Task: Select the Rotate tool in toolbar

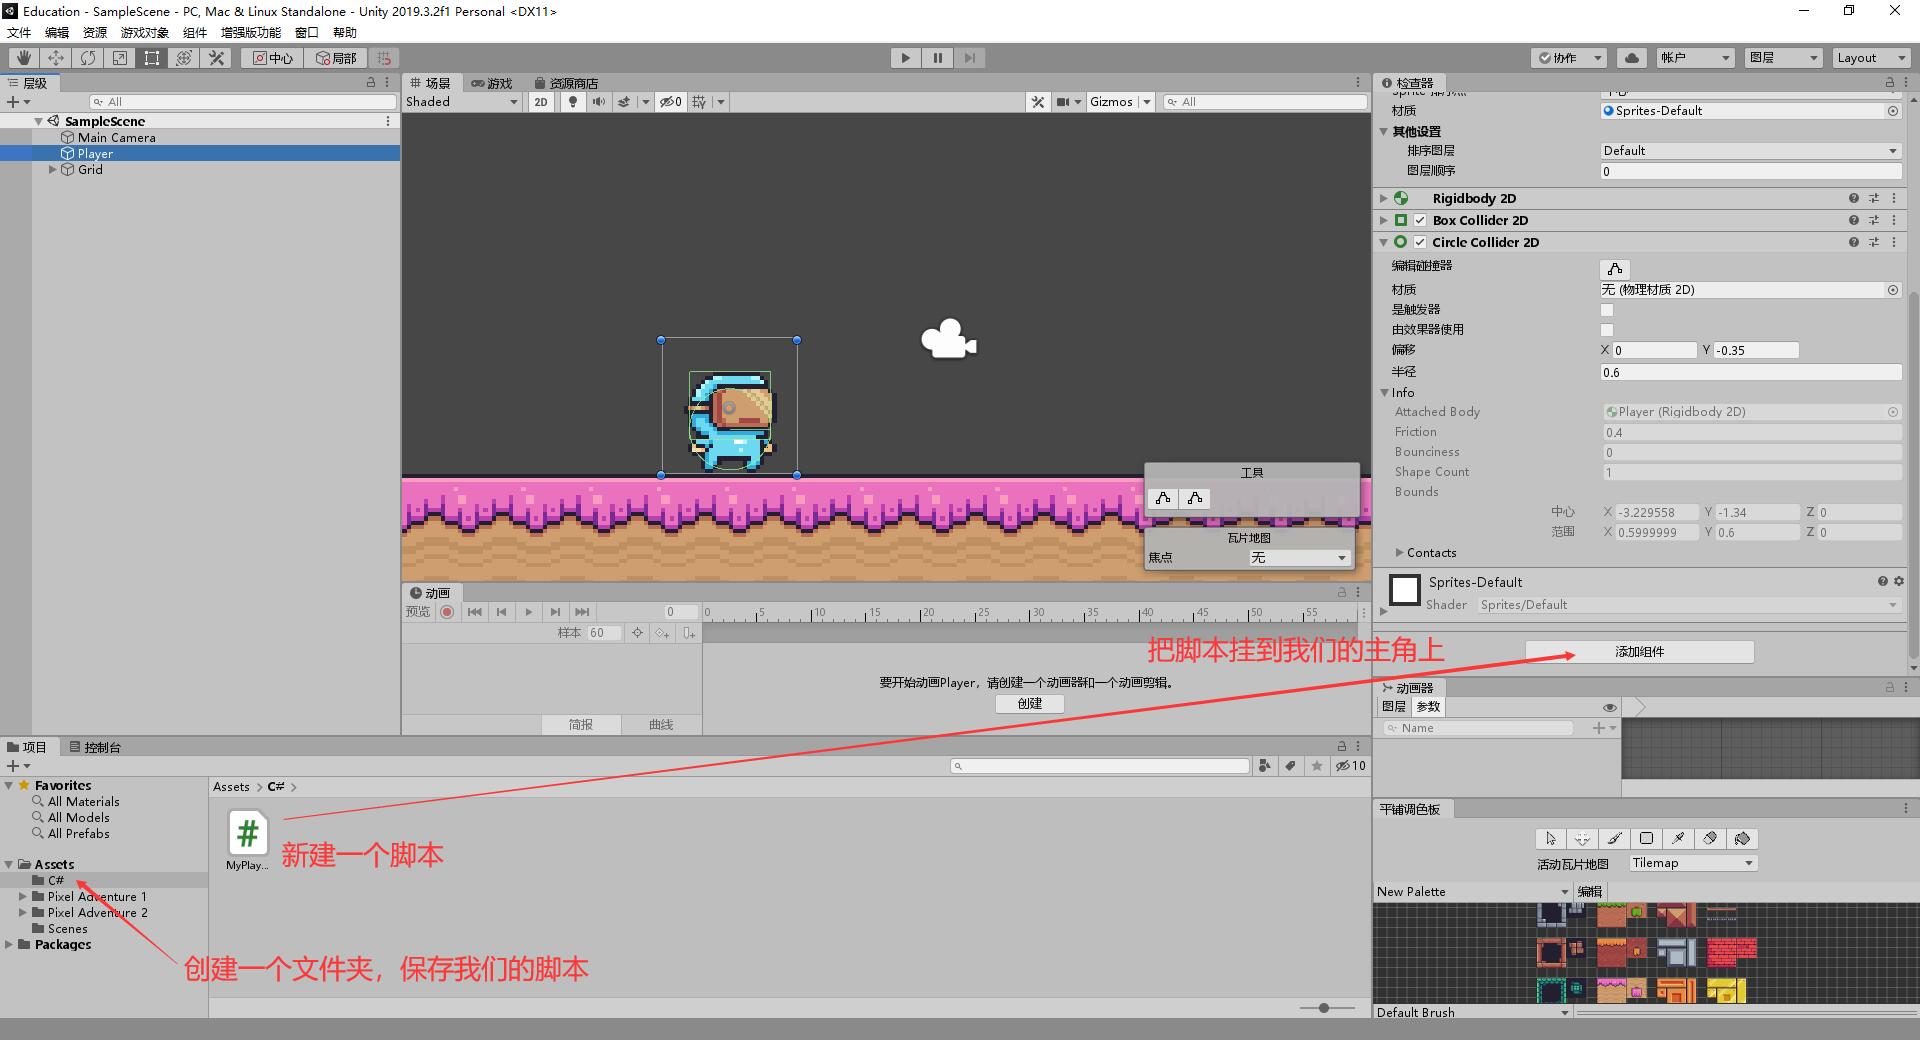Action: tap(87, 58)
